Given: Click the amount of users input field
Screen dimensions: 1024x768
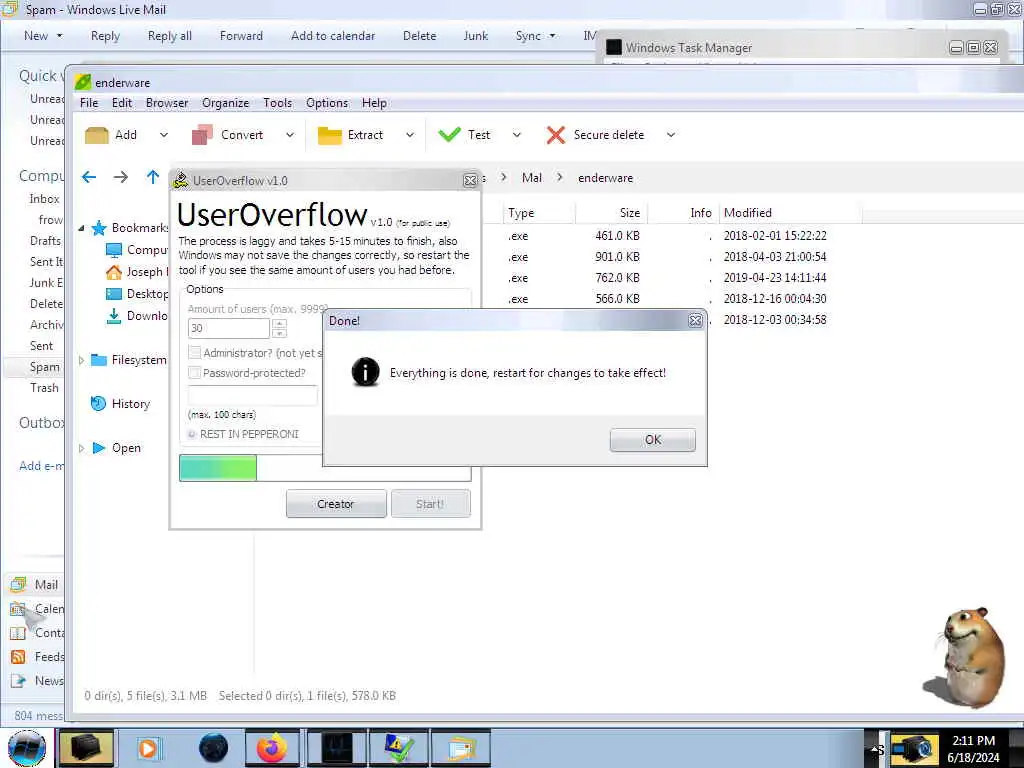Looking at the screenshot, I should pyautogui.click(x=229, y=328).
